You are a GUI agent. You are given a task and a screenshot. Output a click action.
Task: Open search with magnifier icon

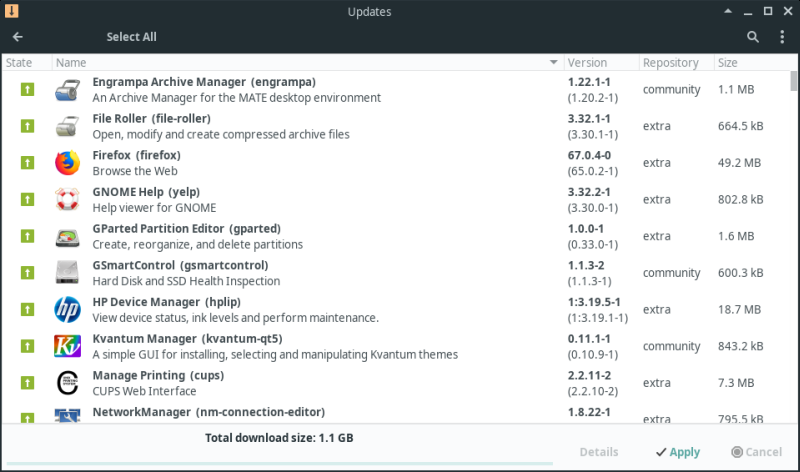point(753,37)
